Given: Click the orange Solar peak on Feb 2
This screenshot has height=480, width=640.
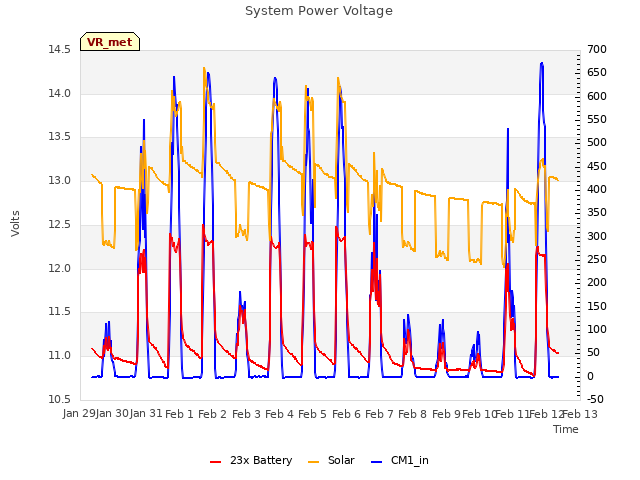Looking at the screenshot, I should [x=204, y=68].
